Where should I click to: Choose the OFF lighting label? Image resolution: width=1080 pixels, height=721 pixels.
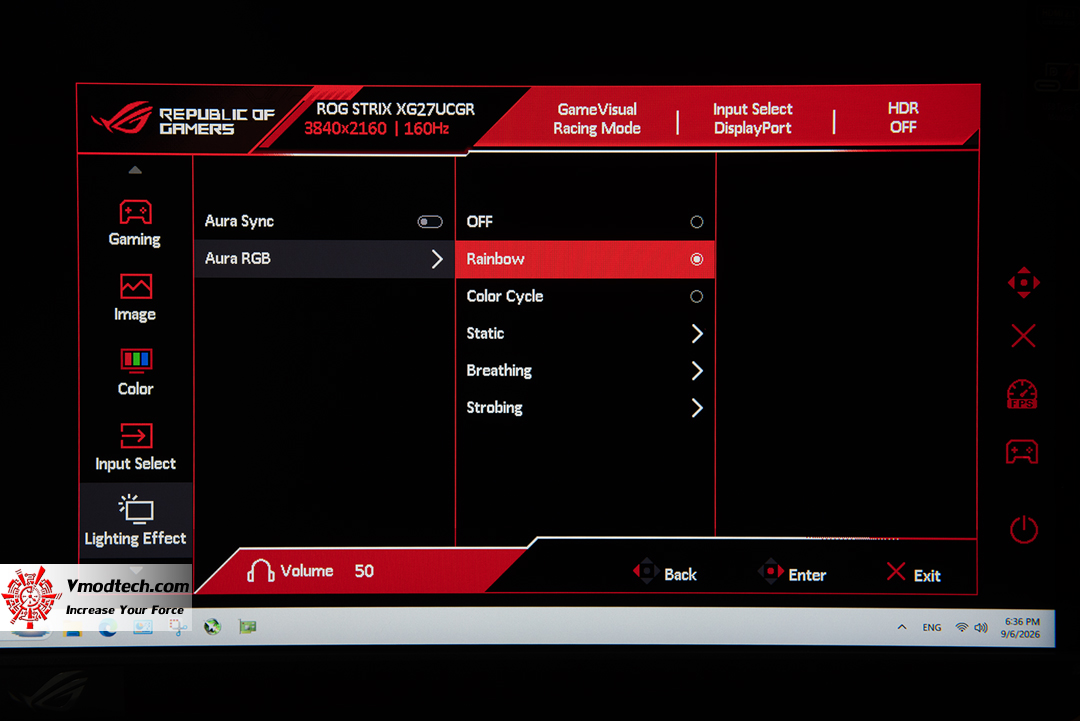coord(479,222)
